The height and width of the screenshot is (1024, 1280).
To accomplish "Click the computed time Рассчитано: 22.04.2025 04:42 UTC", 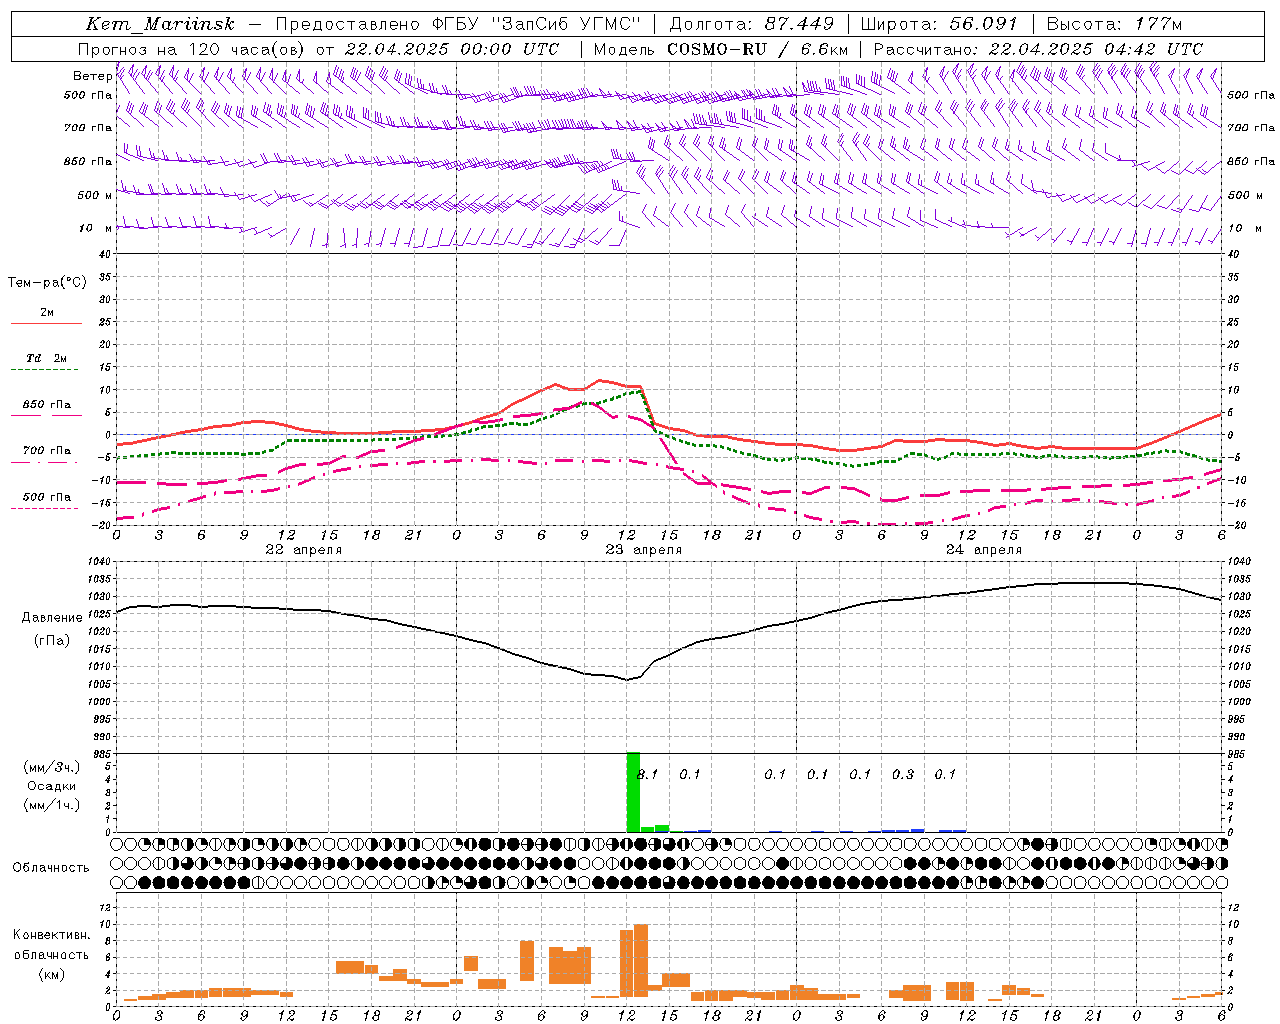I will [1038, 49].
